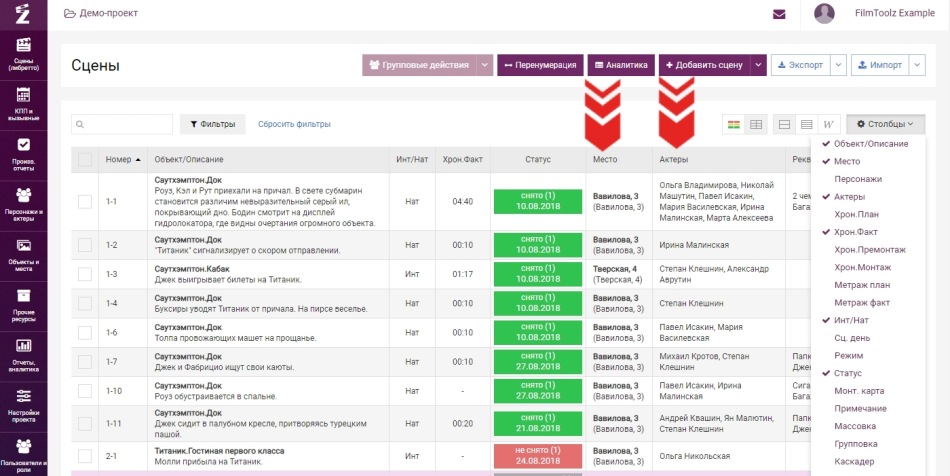This screenshot has width=950, height=476.
Task: Open Персонажи и актеры sidebar section
Action: tap(24, 205)
